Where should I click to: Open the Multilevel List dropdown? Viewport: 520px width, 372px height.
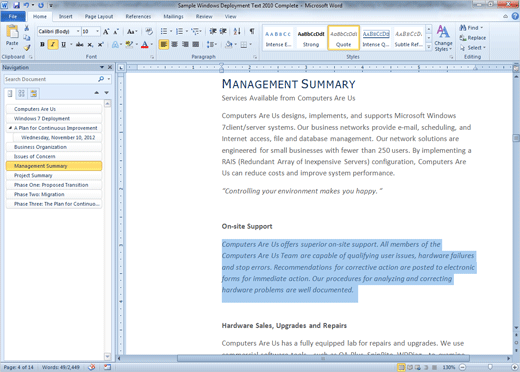point(201,31)
